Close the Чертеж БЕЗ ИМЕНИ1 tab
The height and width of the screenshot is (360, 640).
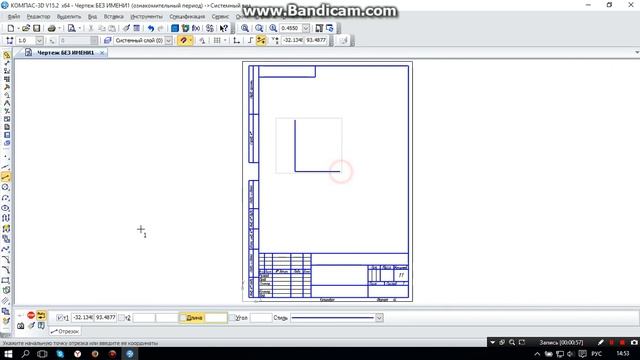102,53
